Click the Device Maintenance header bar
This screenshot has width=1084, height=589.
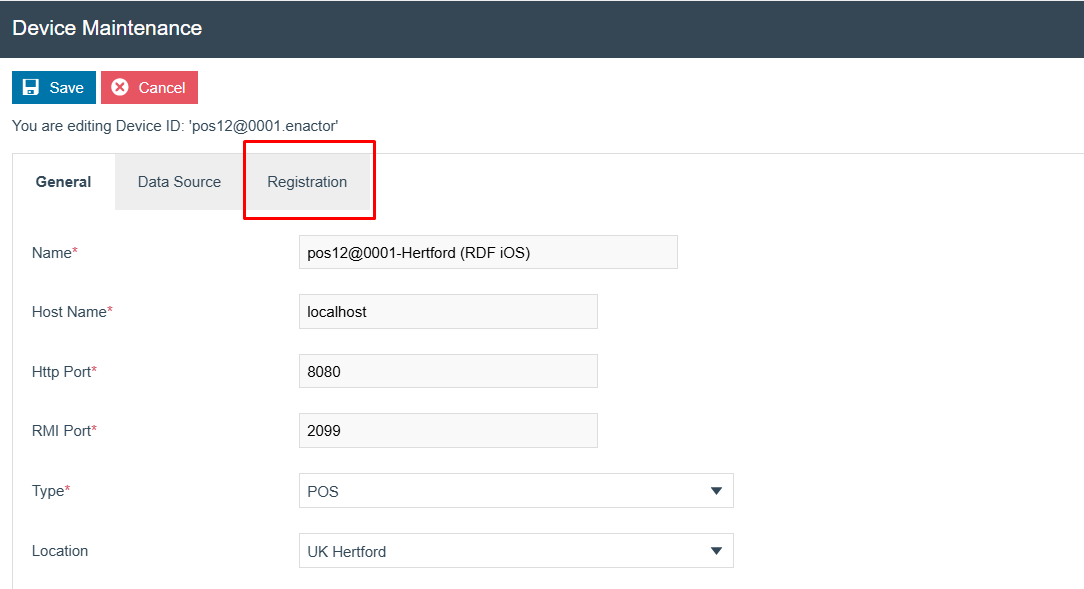pos(106,28)
